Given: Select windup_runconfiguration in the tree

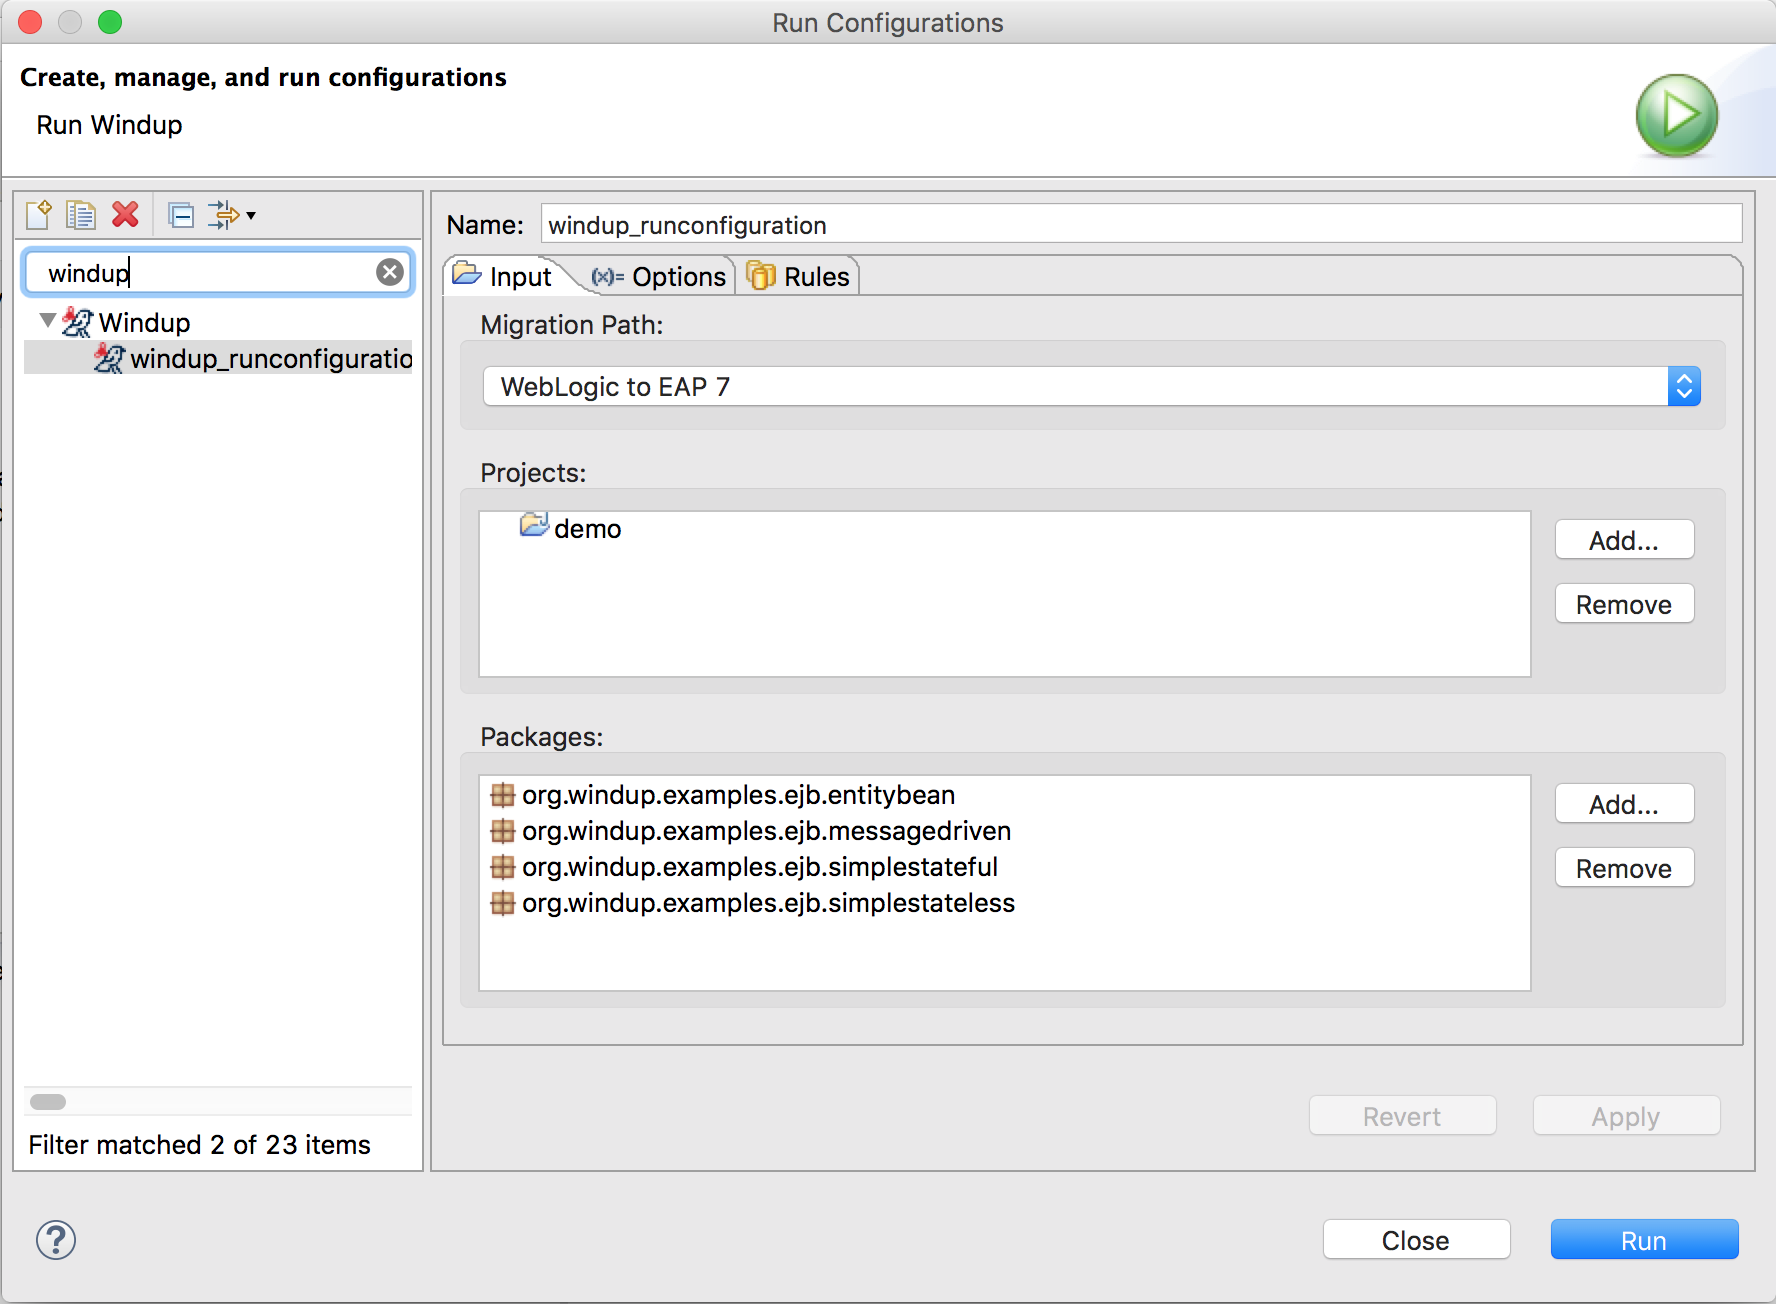Looking at the screenshot, I should [x=270, y=359].
